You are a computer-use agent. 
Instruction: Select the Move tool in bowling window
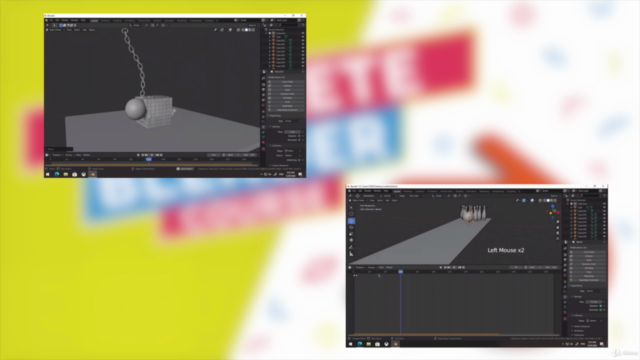click(x=351, y=221)
